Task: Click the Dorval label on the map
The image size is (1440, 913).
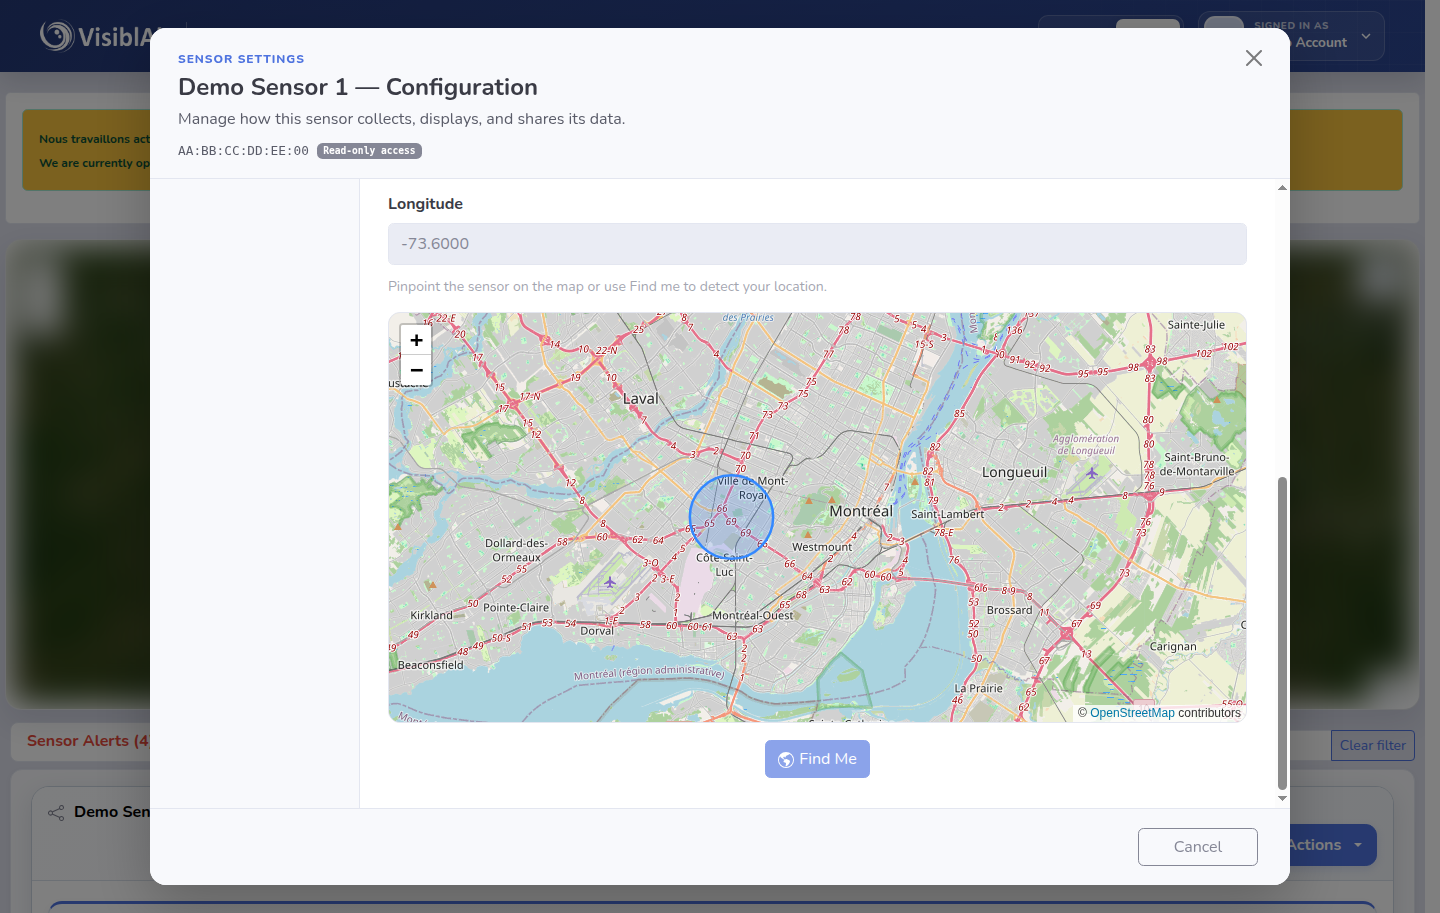Action: click(x=597, y=631)
